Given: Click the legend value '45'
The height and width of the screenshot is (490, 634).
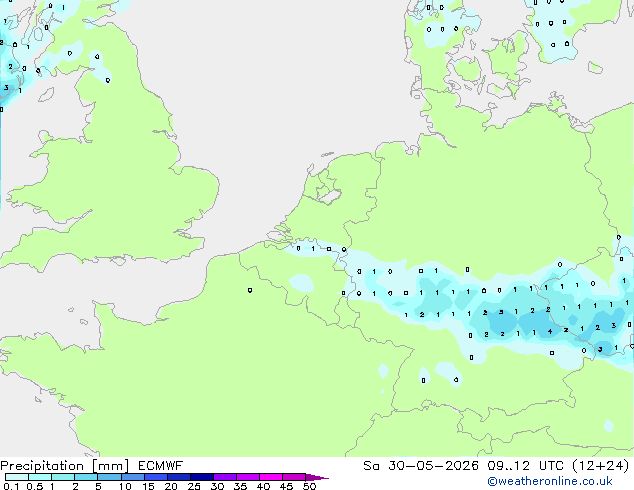Looking at the screenshot, I should [286, 486].
